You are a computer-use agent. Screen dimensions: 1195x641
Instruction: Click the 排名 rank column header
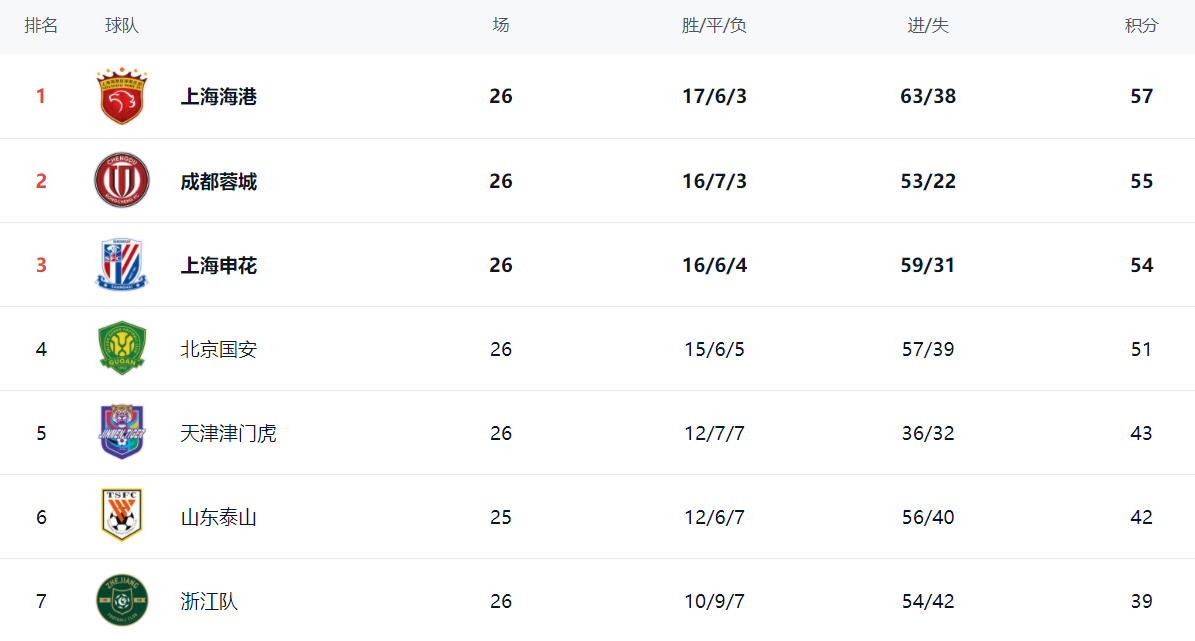(41, 26)
